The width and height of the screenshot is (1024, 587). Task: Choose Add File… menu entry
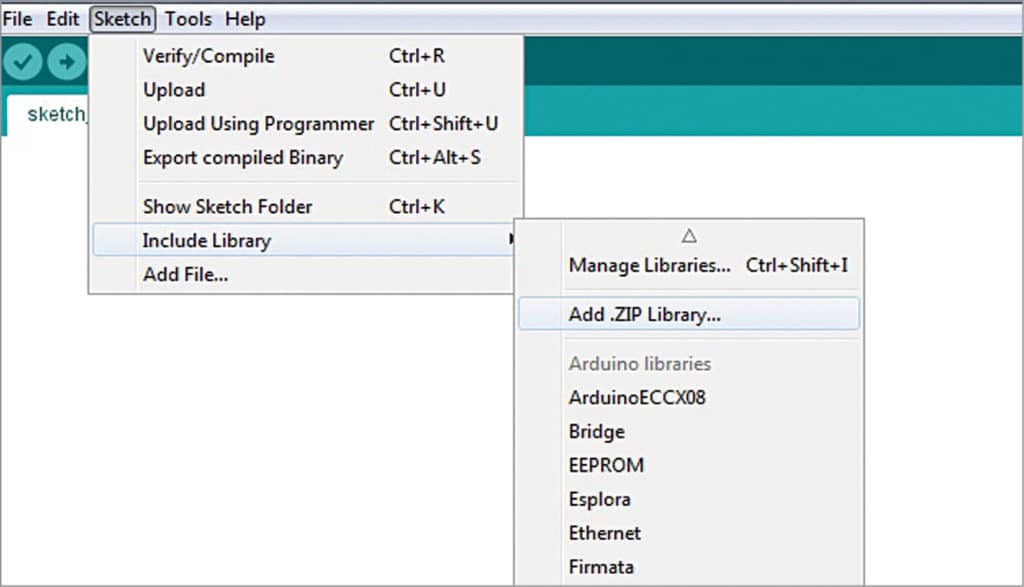pyautogui.click(x=185, y=274)
